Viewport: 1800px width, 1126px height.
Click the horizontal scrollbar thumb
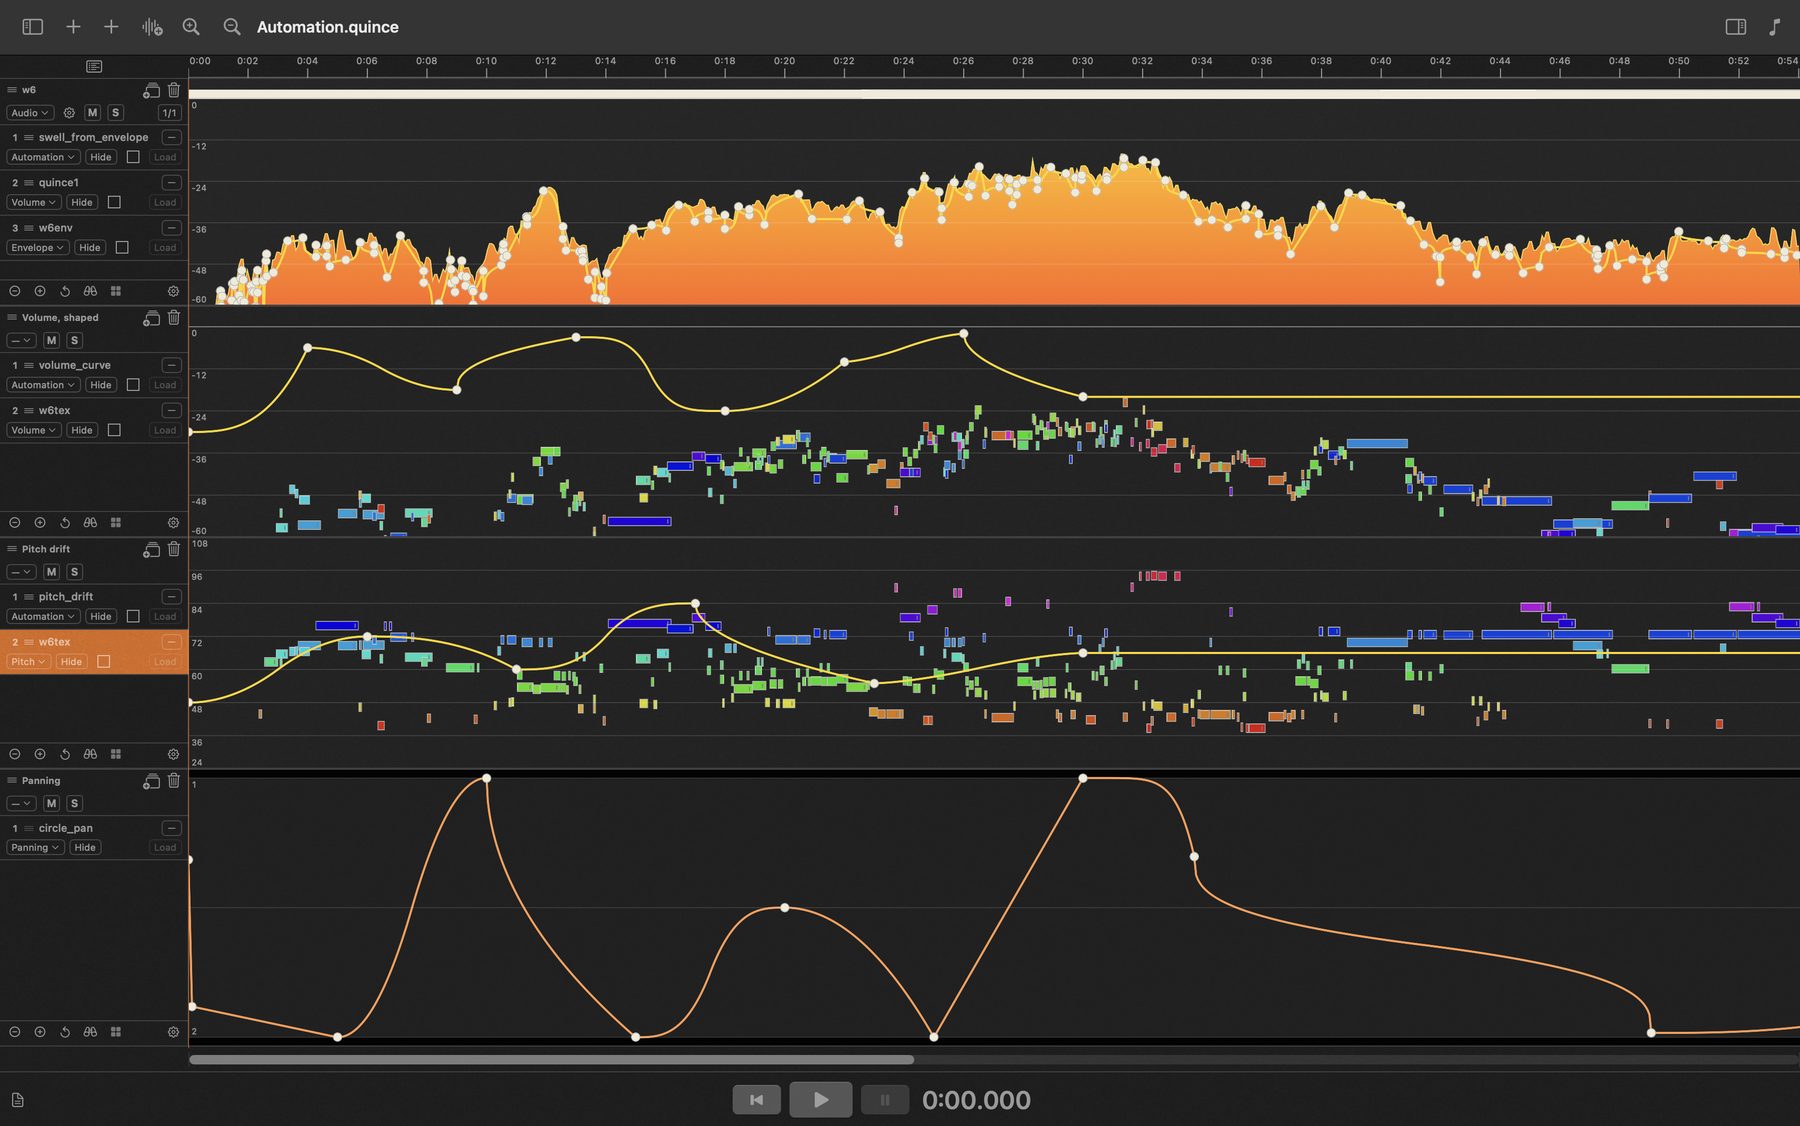[x=551, y=1059]
